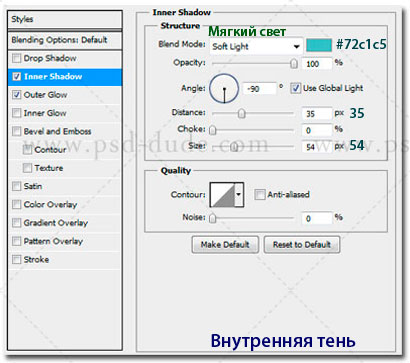Click the Make Default button
This screenshot has height=363, width=410.
[x=225, y=245]
